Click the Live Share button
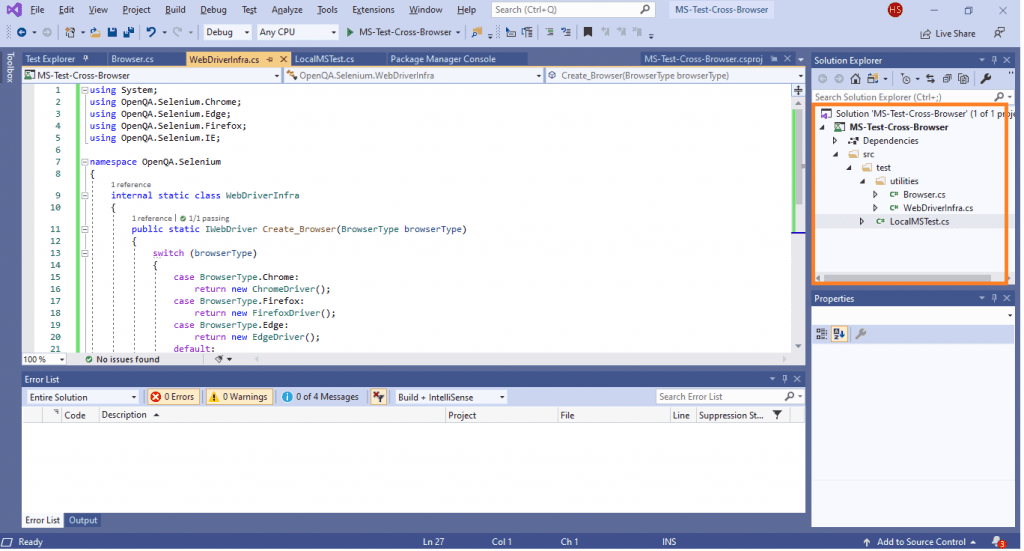Image resolution: width=1024 pixels, height=551 pixels. [x=947, y=33]
